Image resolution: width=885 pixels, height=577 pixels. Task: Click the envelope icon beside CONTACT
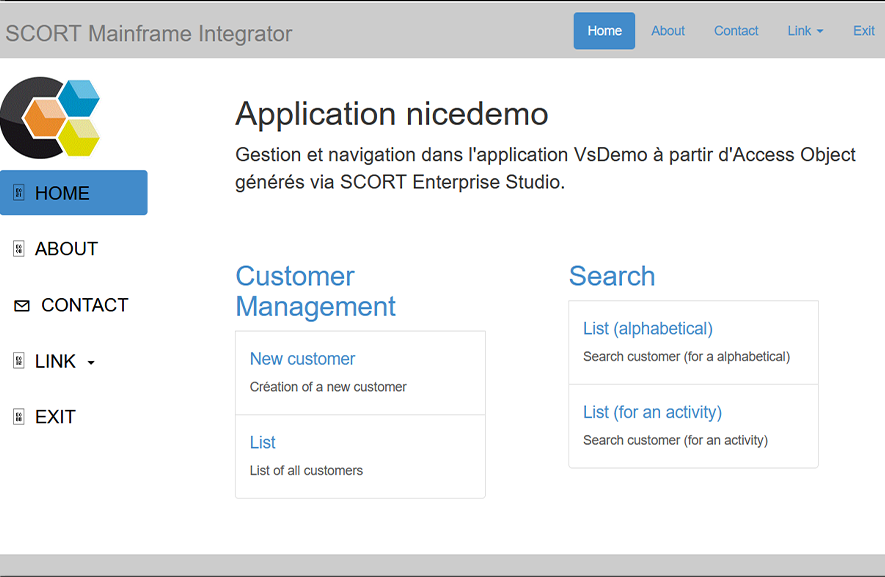(21, 305)
